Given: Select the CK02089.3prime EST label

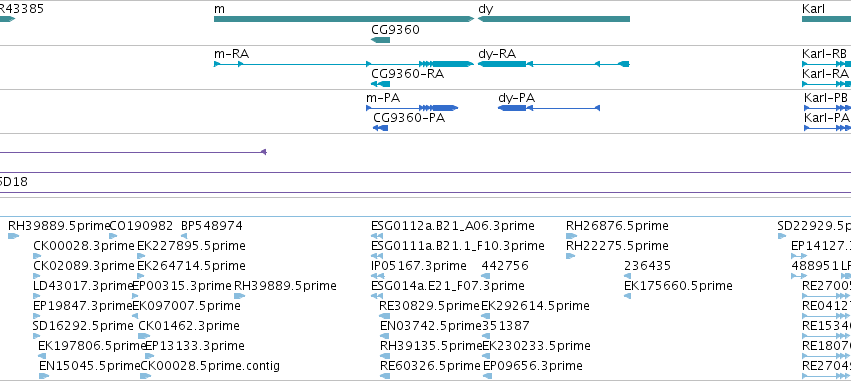Looking at the screenshot, I should pos(84,266).
